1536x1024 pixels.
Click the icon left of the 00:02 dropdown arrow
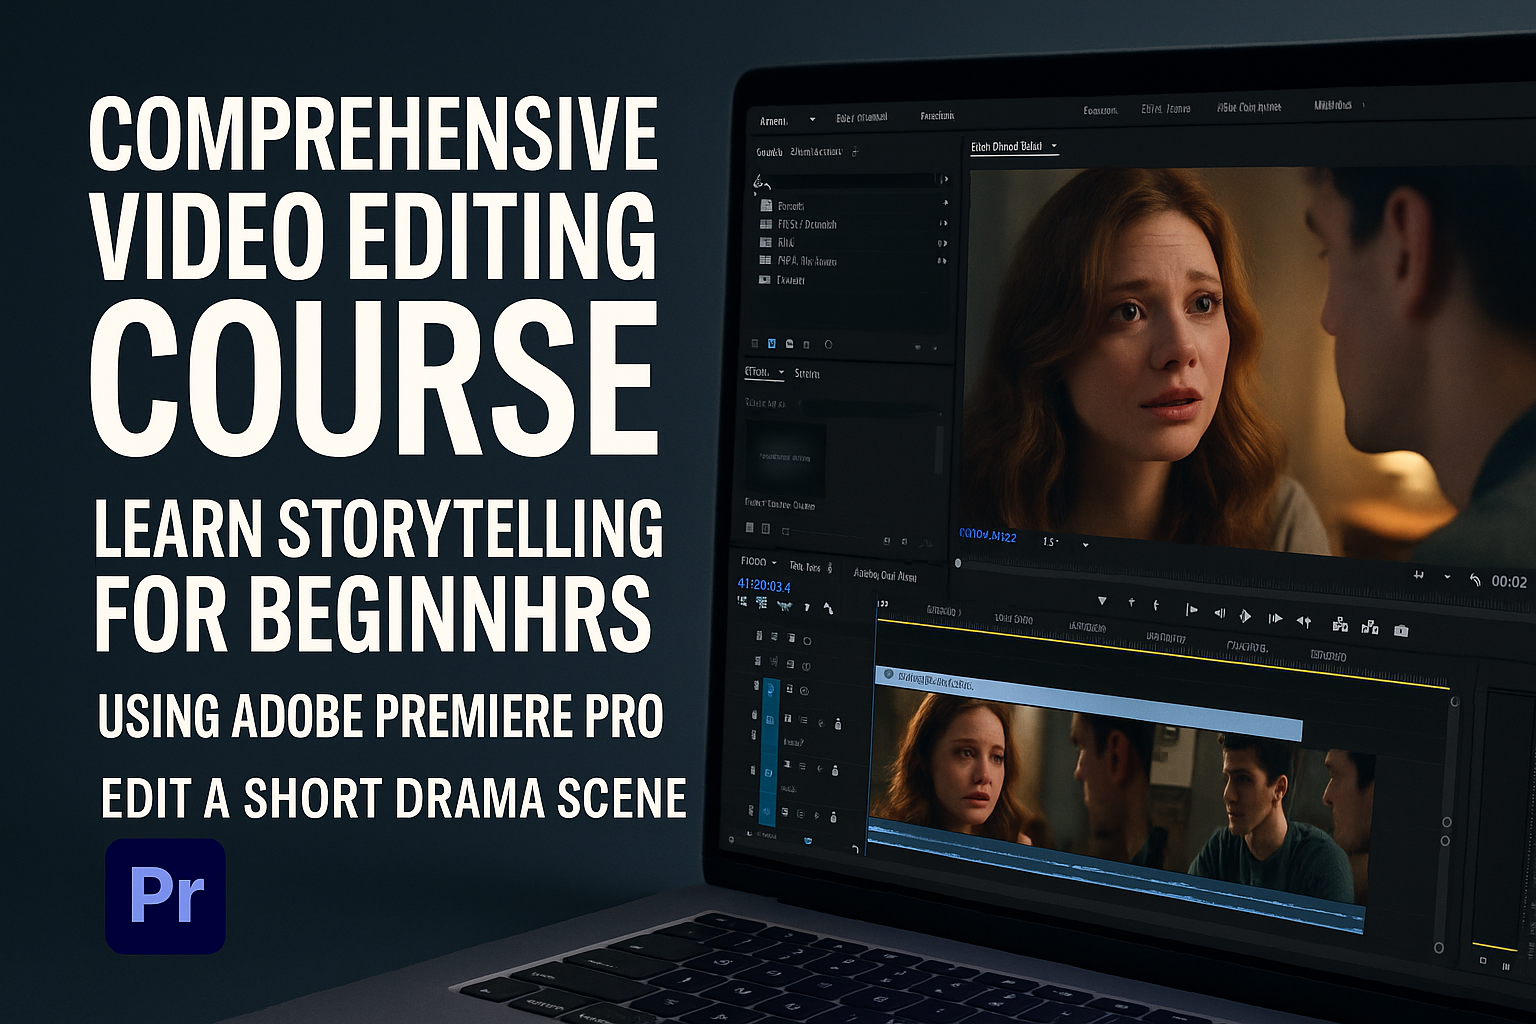tap(1418, 575)
